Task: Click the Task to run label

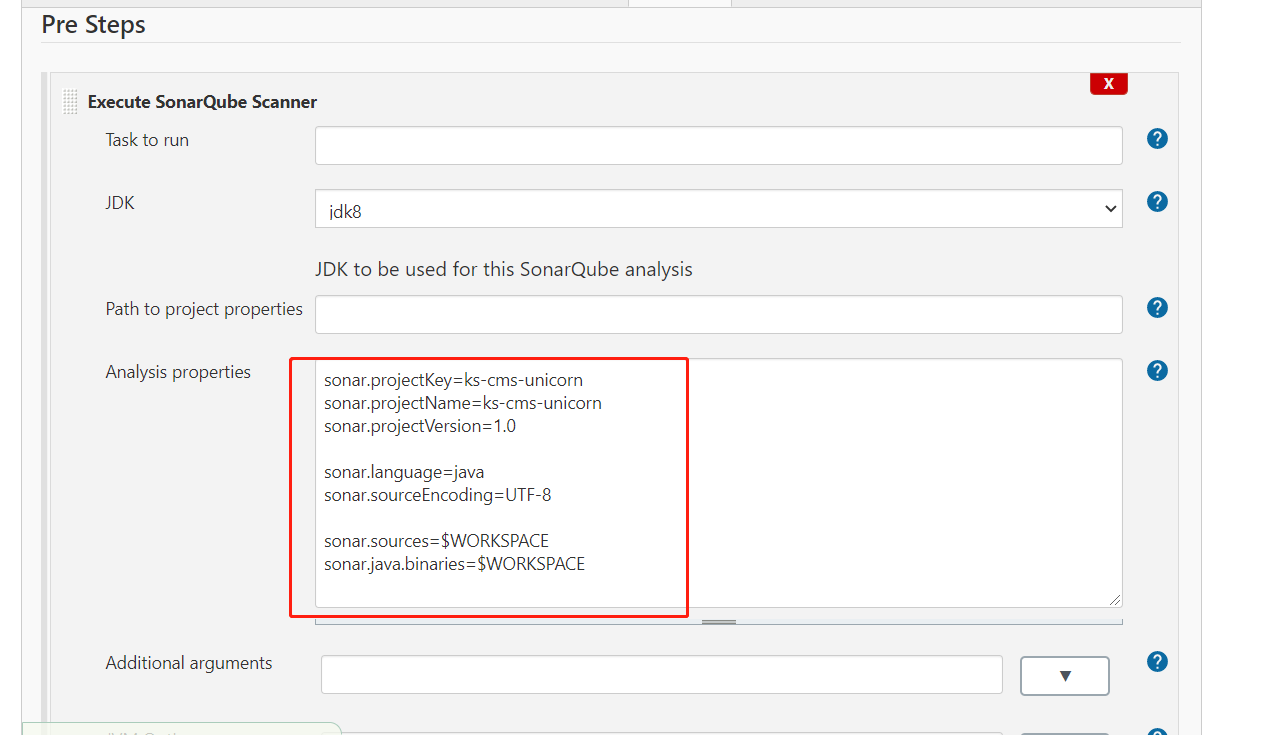Action: point(147,140)
